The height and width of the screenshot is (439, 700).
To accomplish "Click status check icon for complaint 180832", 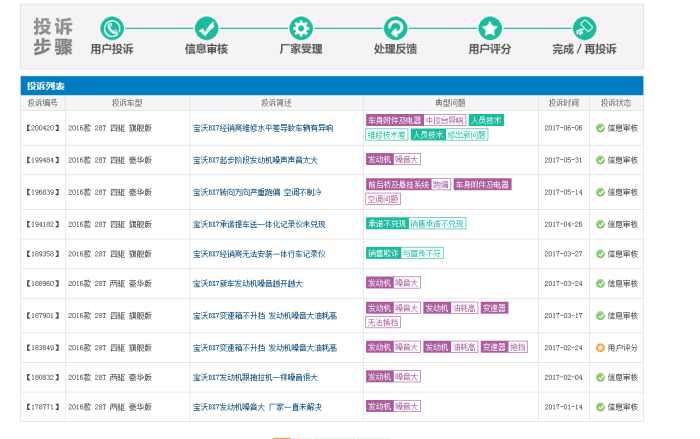I will pyautogui.click(x=600, y=377).
